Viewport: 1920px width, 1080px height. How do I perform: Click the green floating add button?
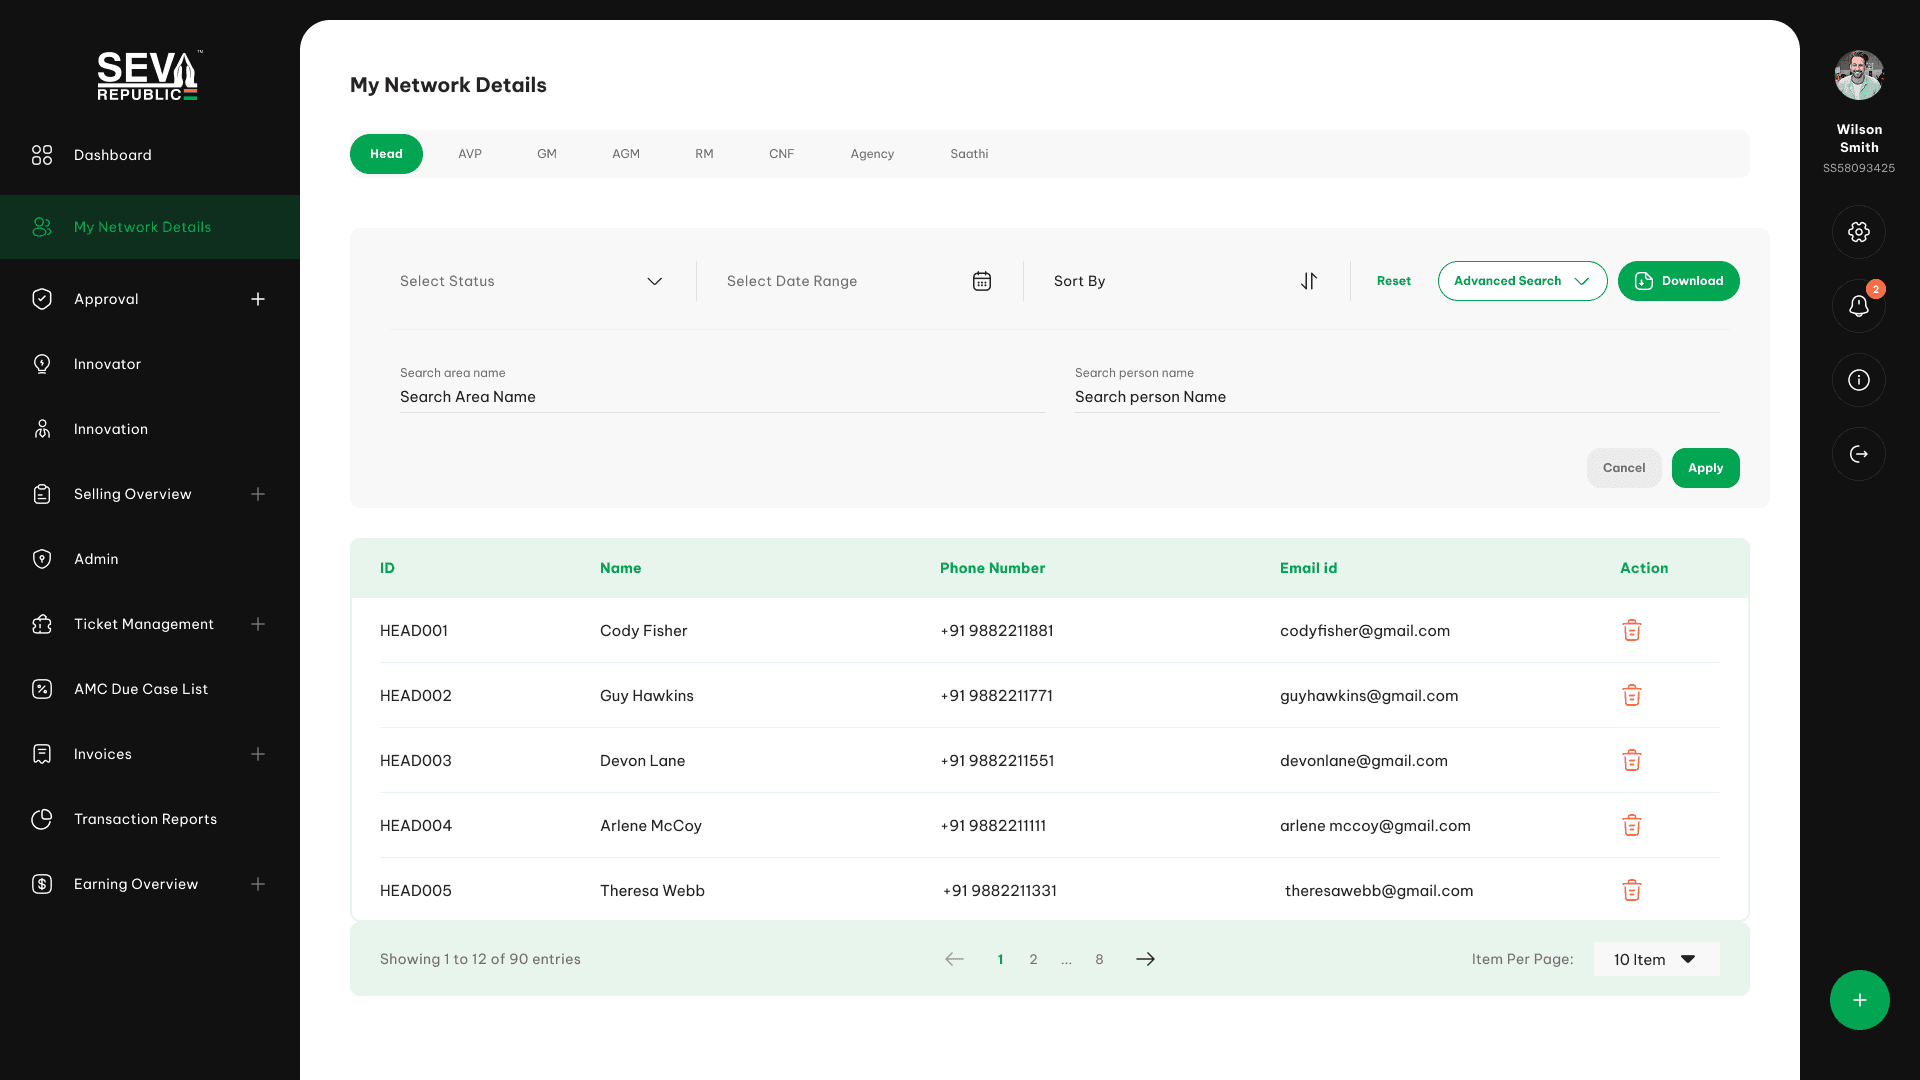click(1859, 1000)
